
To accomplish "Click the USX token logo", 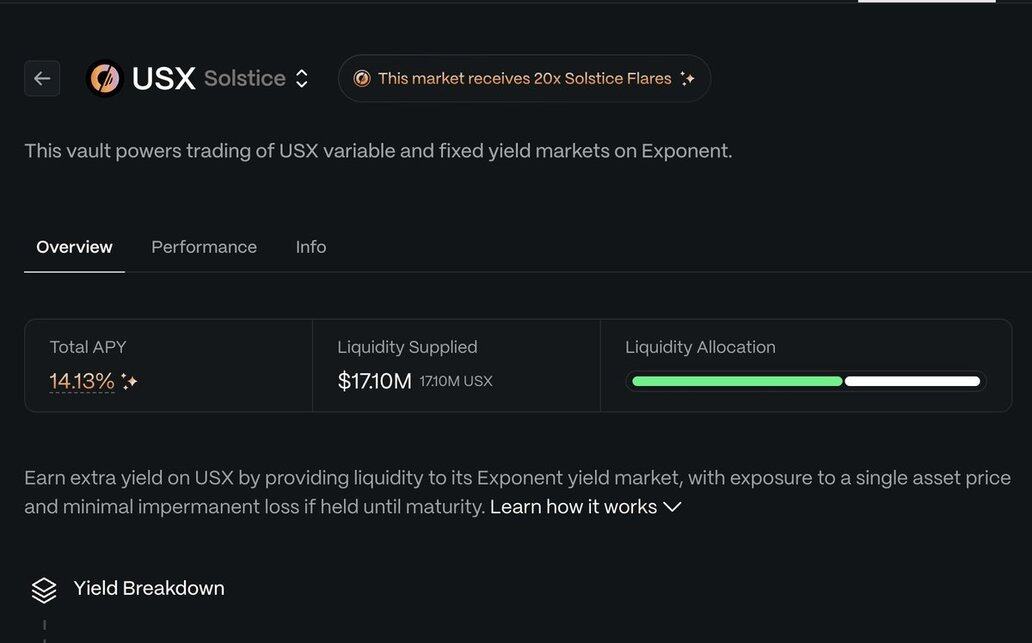I will (104, 78).
